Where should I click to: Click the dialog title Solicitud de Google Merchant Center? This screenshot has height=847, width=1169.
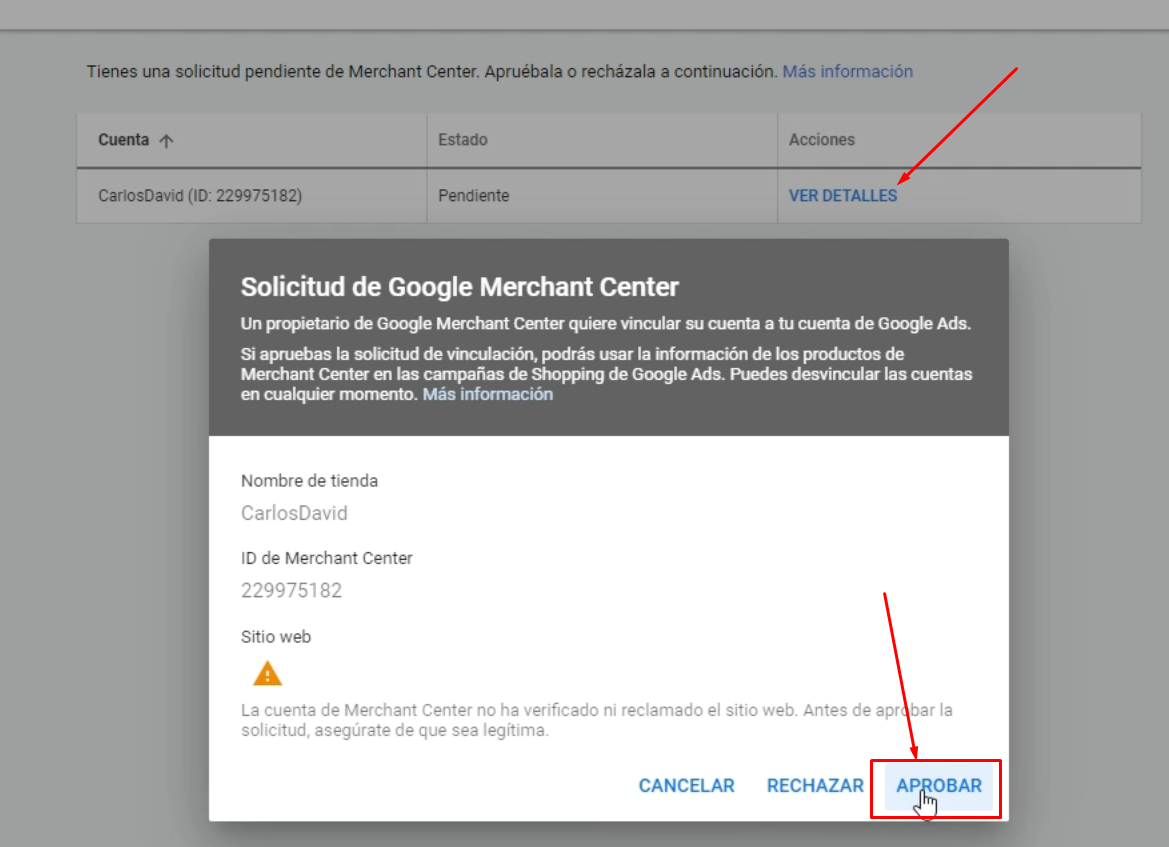coord(459,287)
